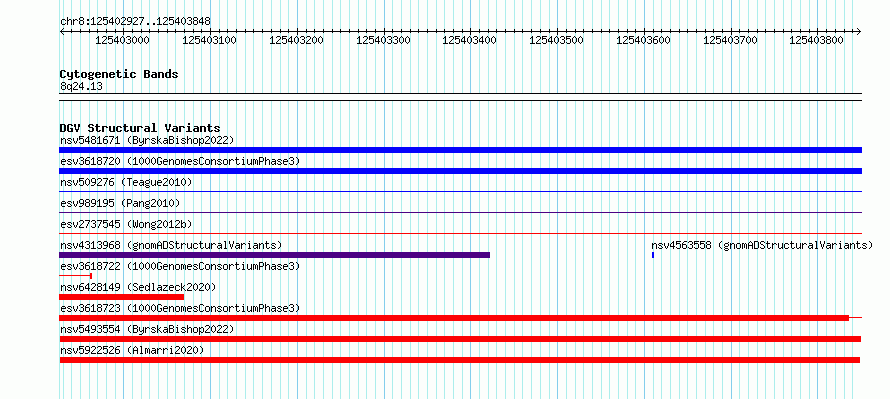Click the nsv5481671 ByrskaBishop2022 variant label
This screenshot has height=399, width=890.
[x=147, y=140]
